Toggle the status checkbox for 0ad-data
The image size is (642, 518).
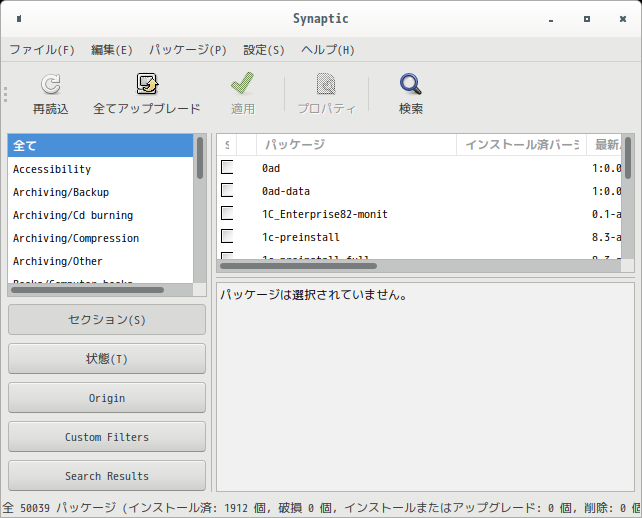click(x=227, y=190)
